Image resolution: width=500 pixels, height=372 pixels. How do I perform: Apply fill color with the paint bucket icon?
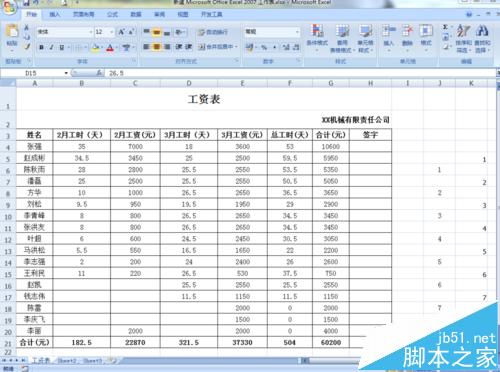click(95, 47)
